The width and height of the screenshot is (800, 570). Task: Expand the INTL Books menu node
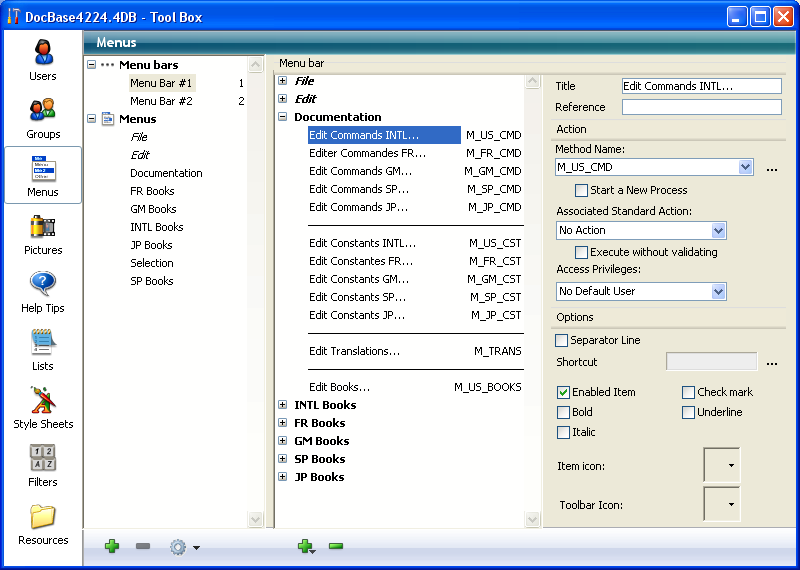coord(283,405)
